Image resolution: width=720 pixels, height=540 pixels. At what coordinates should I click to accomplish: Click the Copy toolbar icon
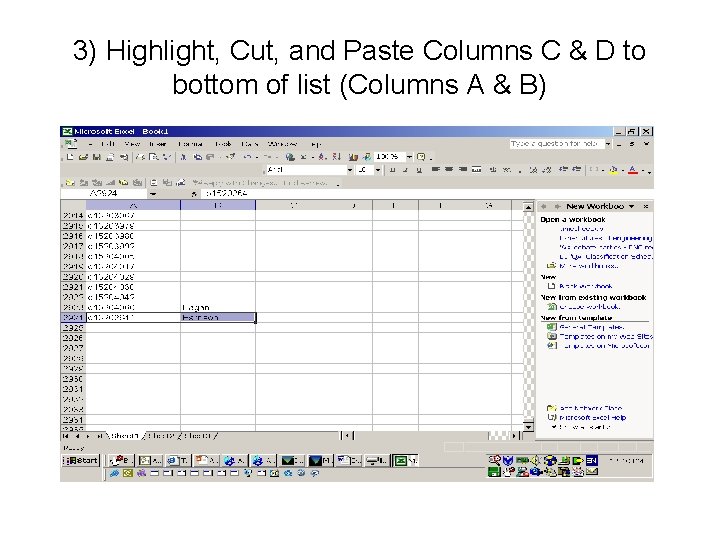(x=197, y=157)
